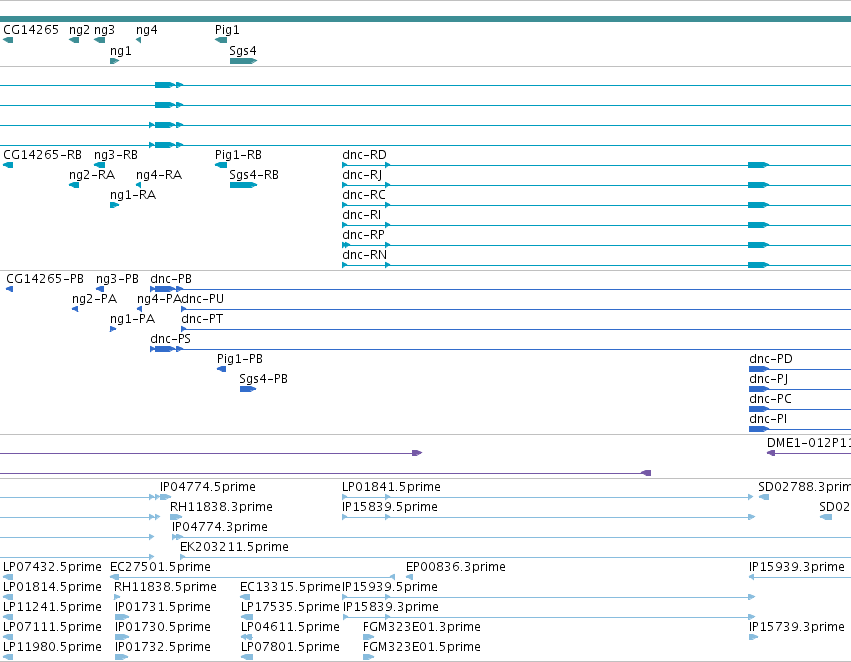
Task: Click the ng2 gene label
Action: 79,30
